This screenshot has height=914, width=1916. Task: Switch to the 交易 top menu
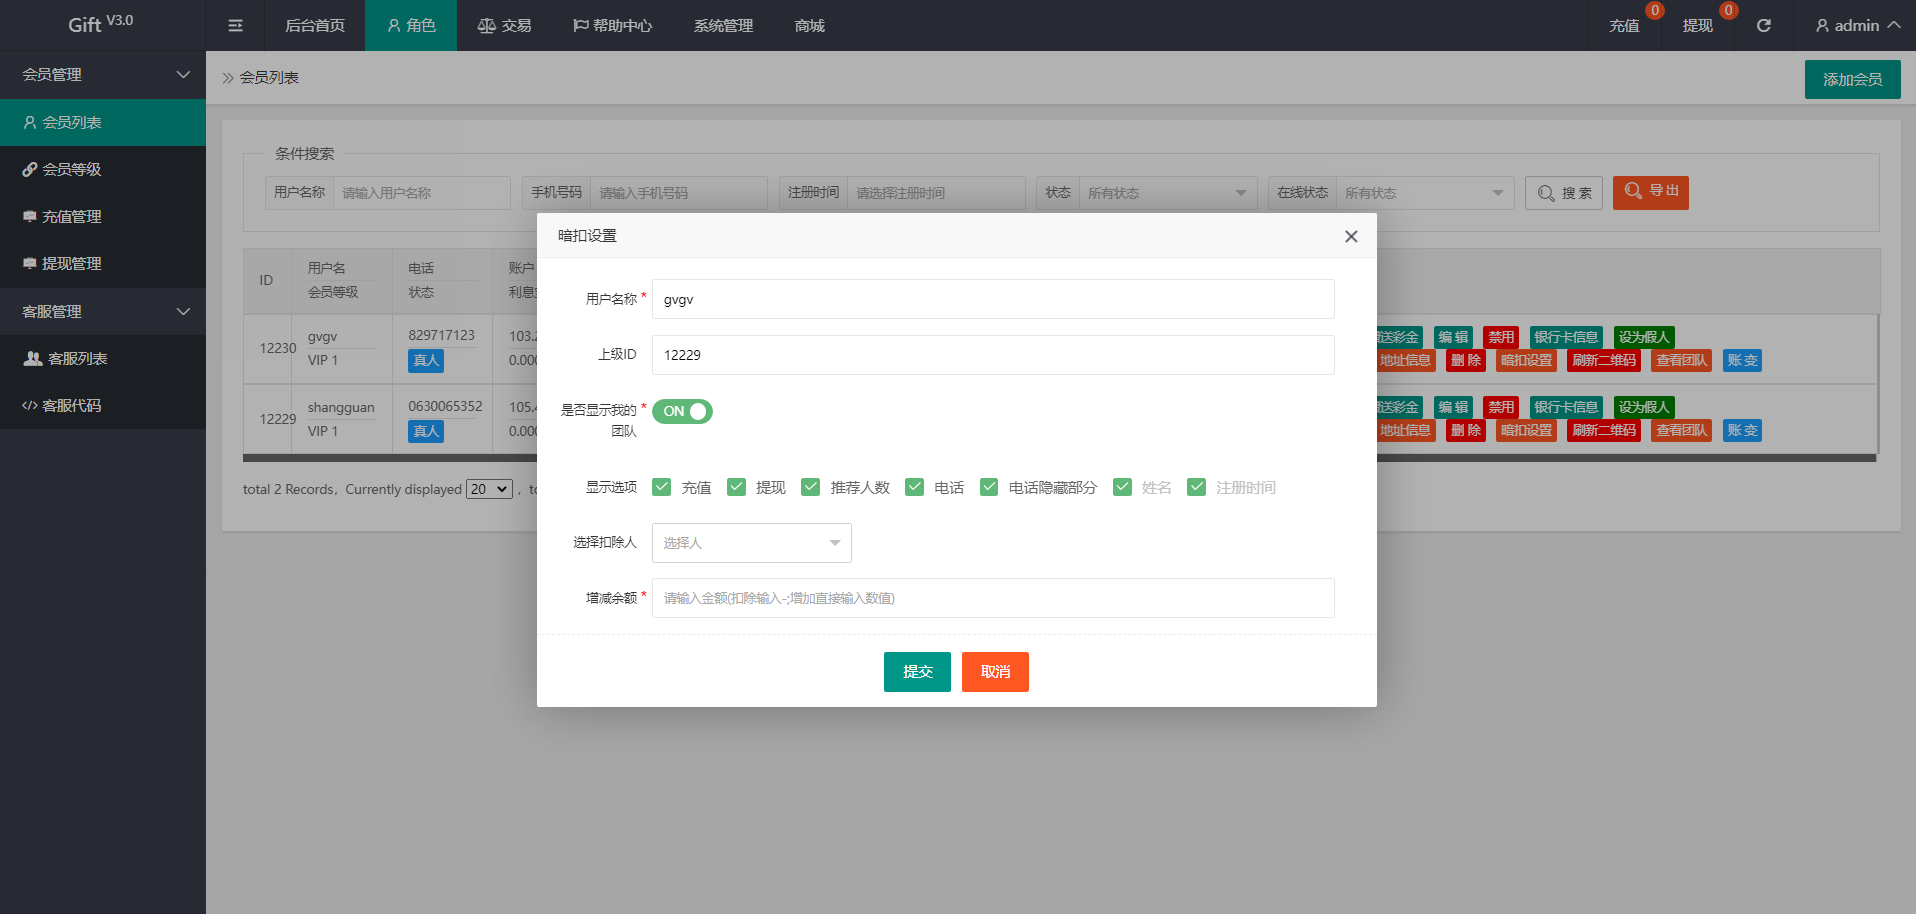[x=505, y=26]
